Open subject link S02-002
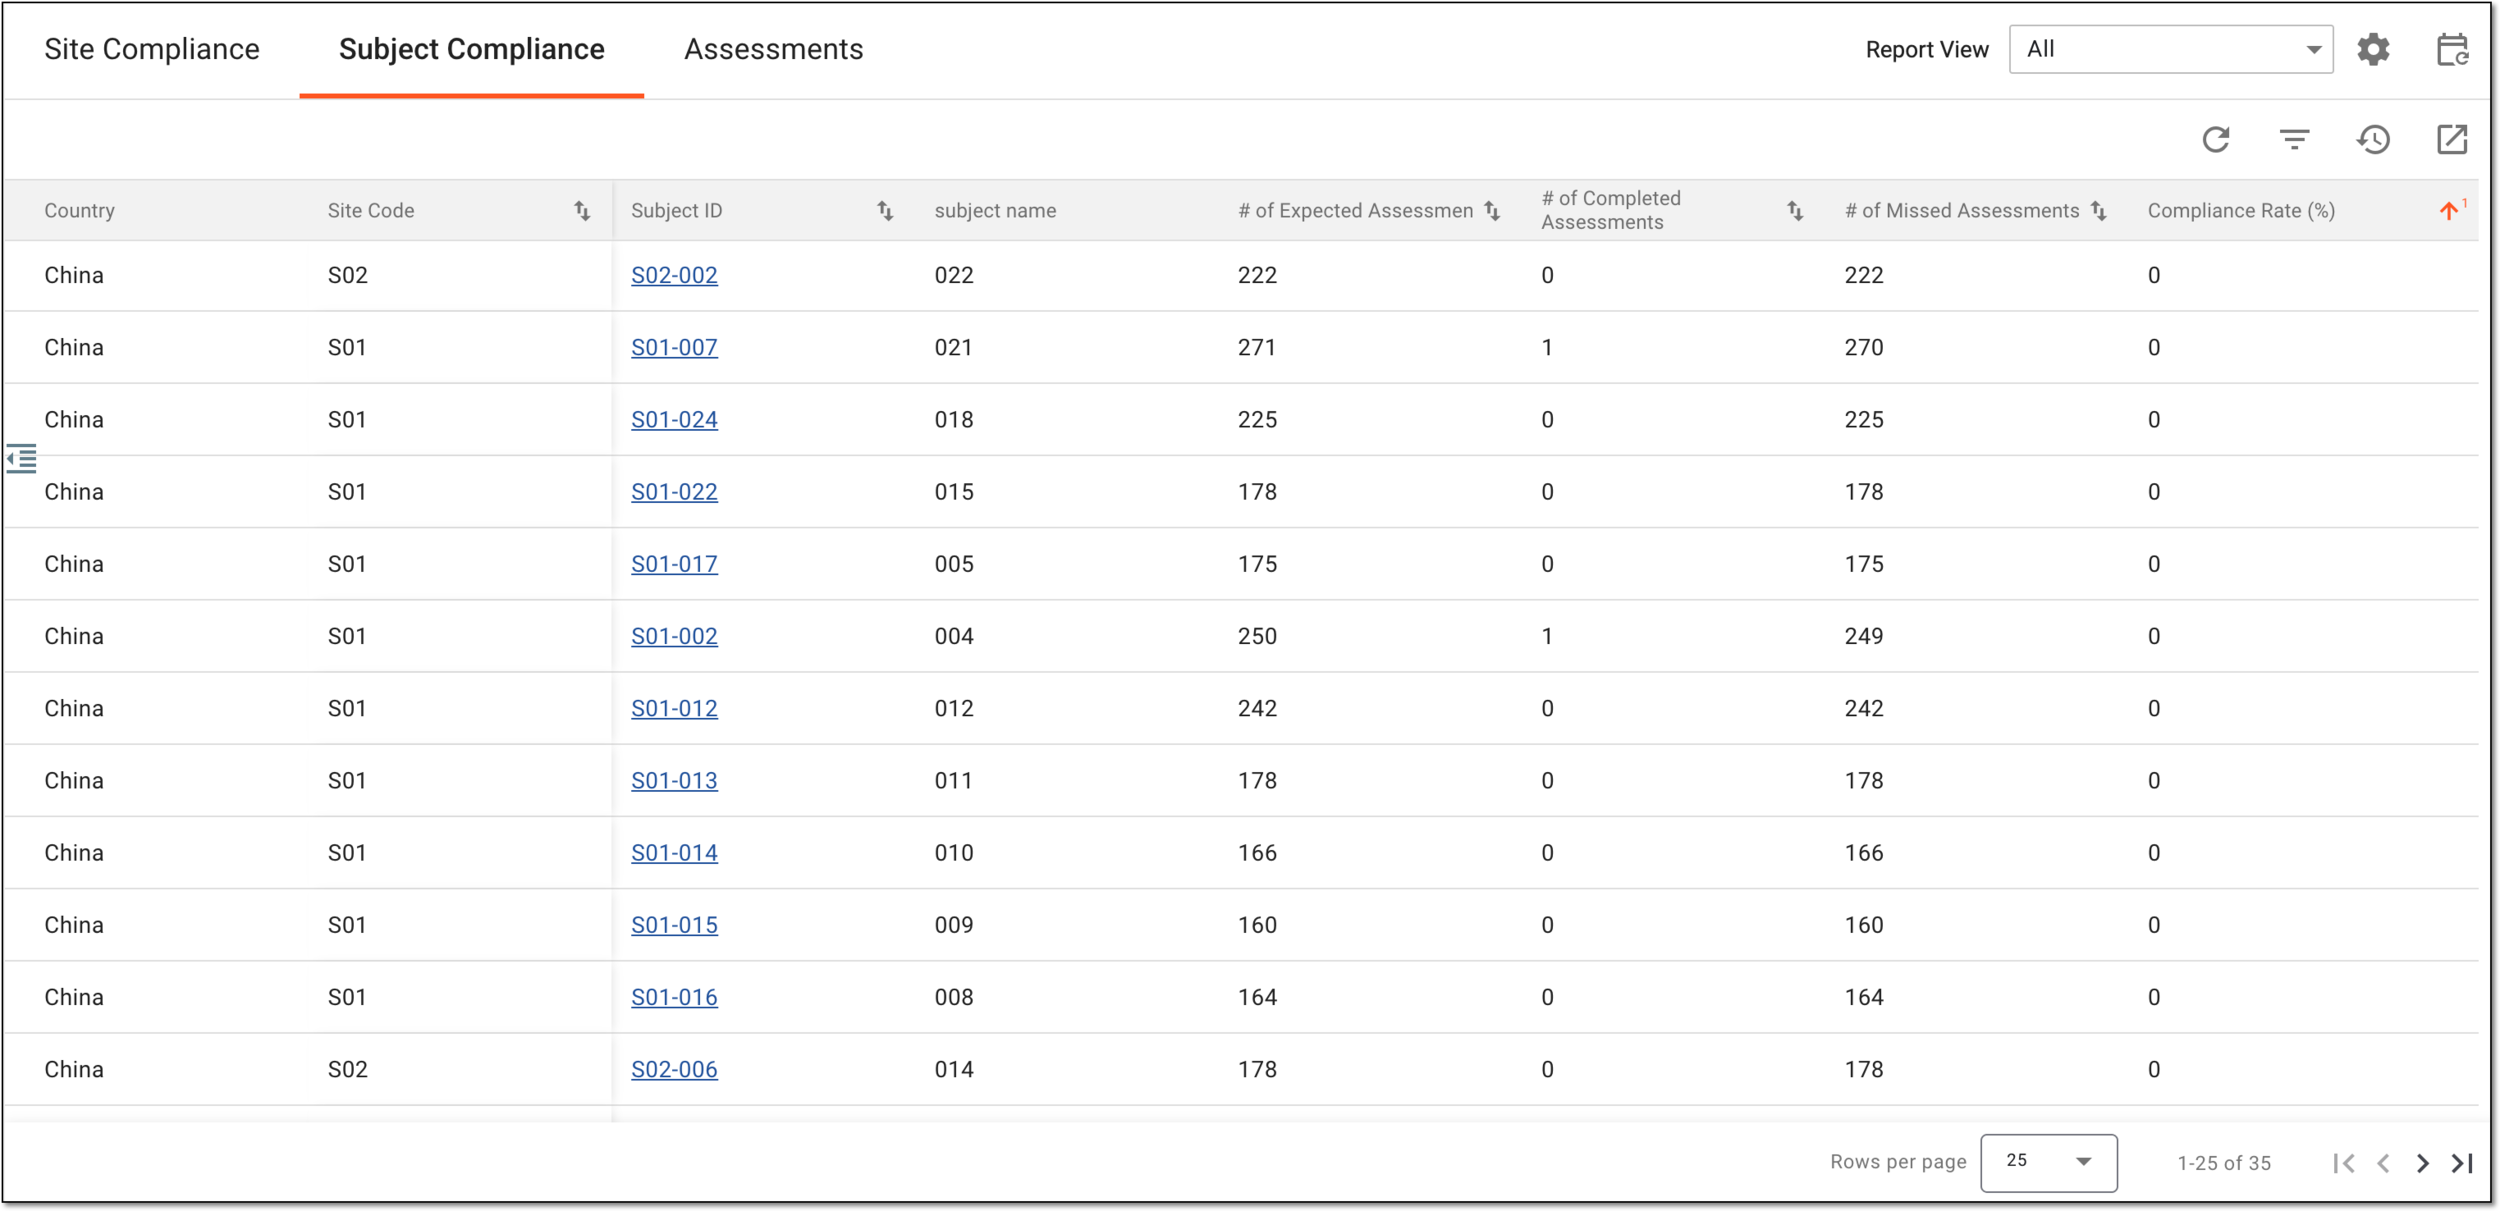 [674, 275]
